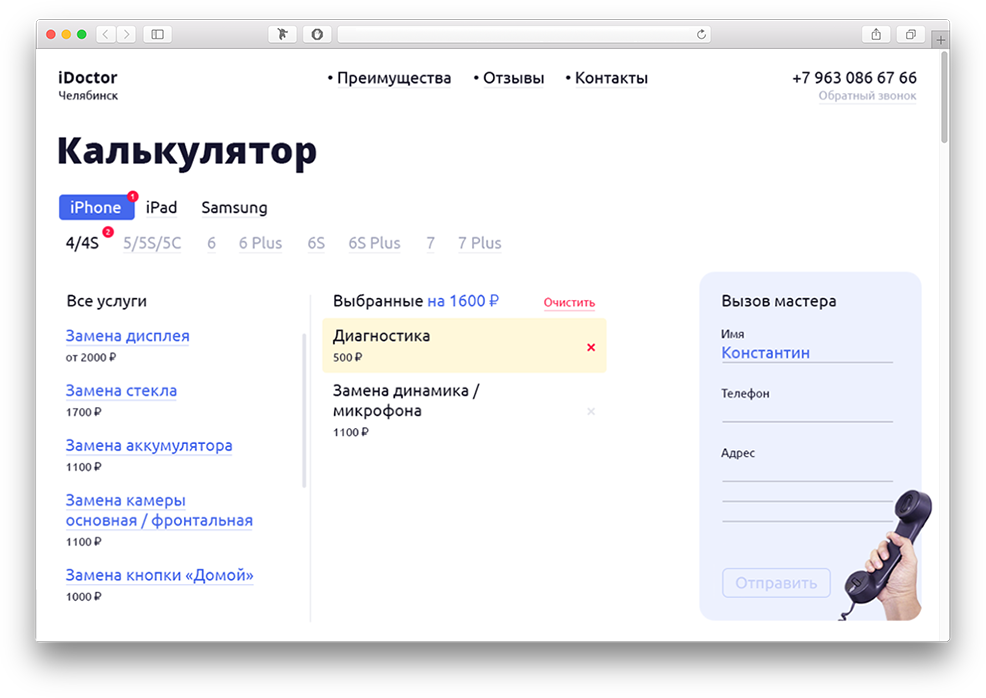This screenshot has height=698, width=986.
Task: Switch to the iPad tab
Action: tap(161, 207)
